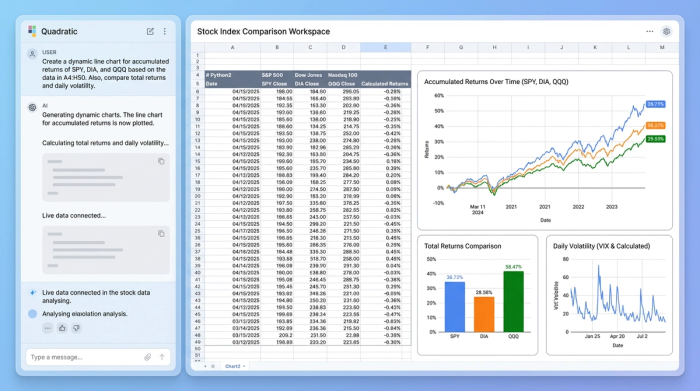Select column B header

tap(277, 47)
